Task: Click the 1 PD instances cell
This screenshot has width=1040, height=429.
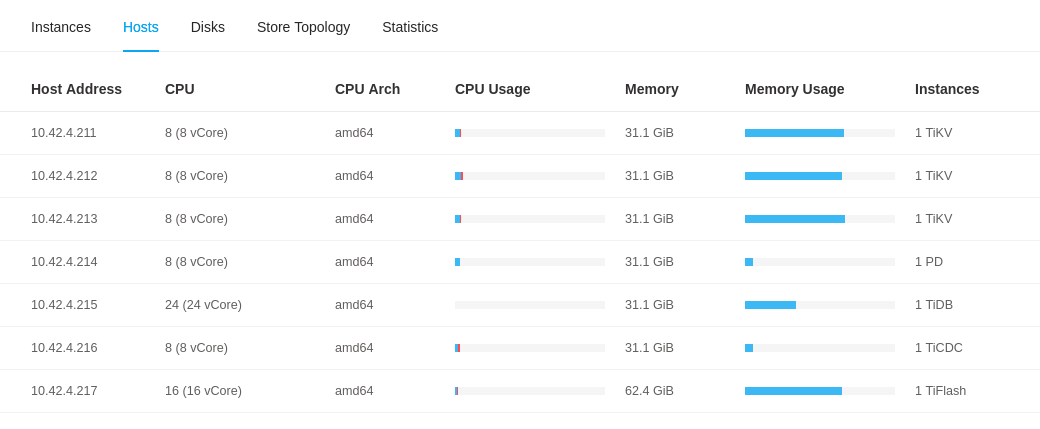Action: click(929, 262)
